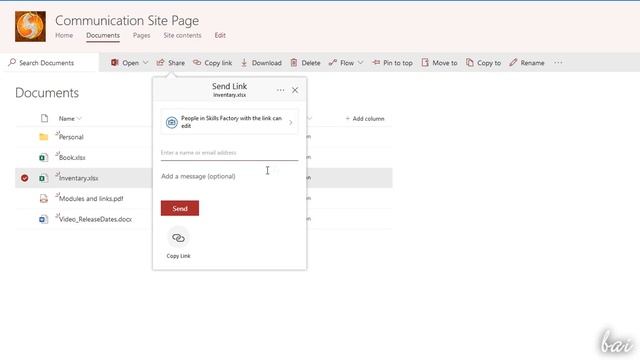Open Site contents navigation link
Image resolution: width=640 pixels, height=360 pixels.
pos(182,36)
